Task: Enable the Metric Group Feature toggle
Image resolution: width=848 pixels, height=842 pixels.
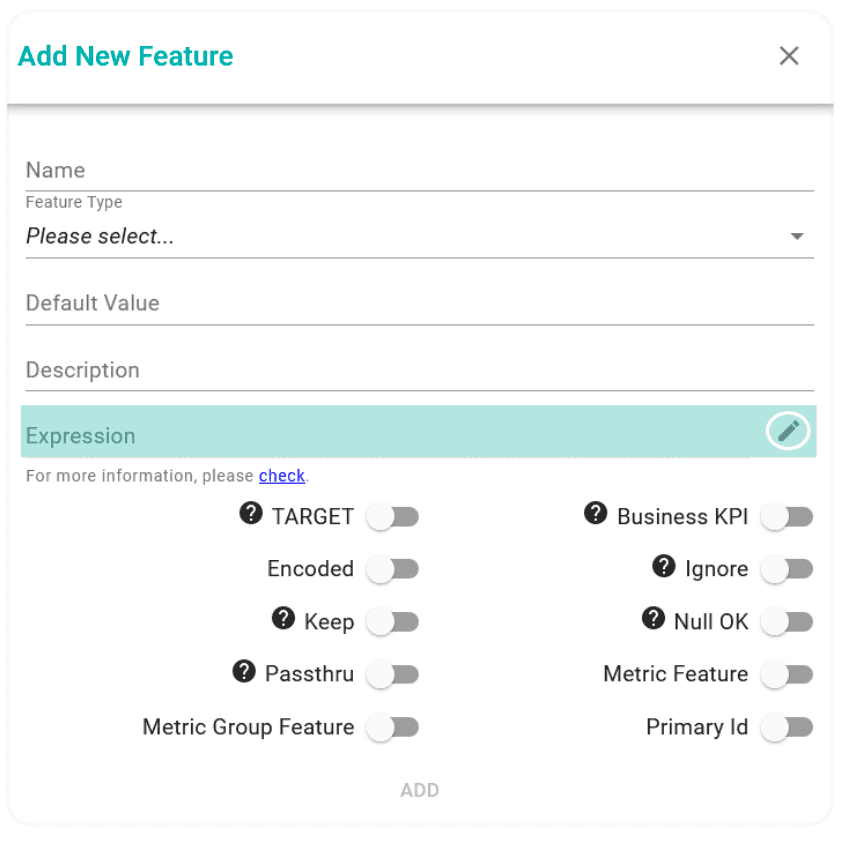Action: (393, 727)
